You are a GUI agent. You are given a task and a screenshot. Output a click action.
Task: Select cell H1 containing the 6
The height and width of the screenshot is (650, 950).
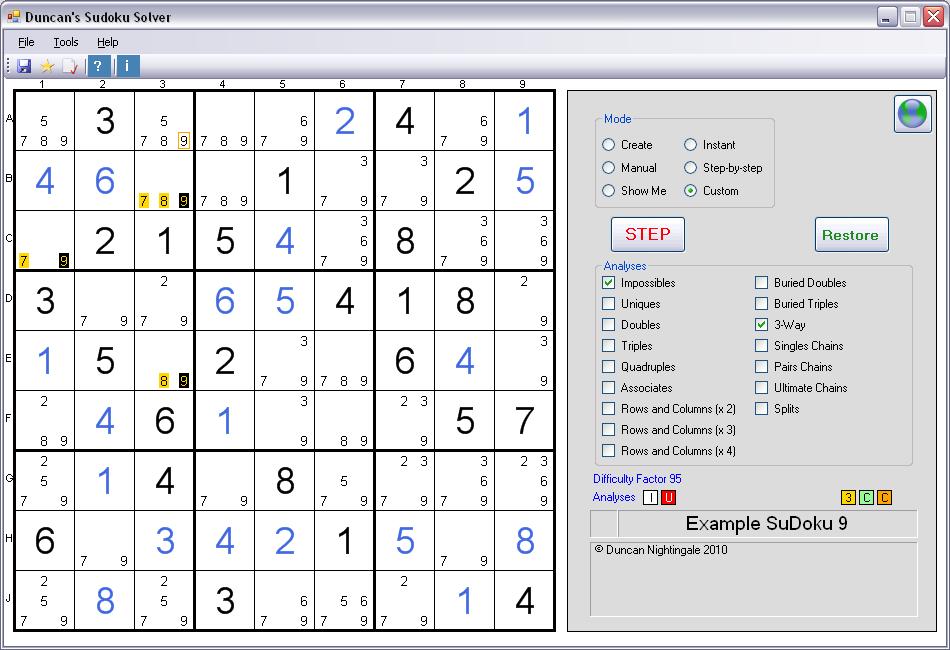pos(45,541)
